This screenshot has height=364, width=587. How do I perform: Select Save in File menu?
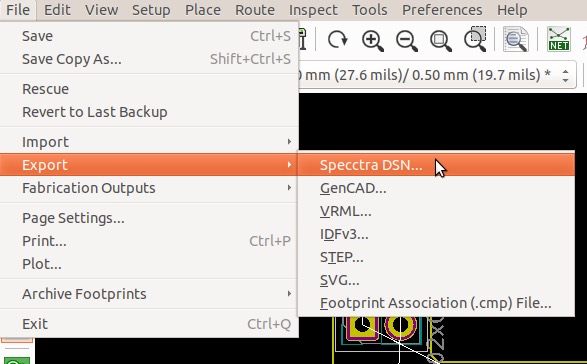149,36
